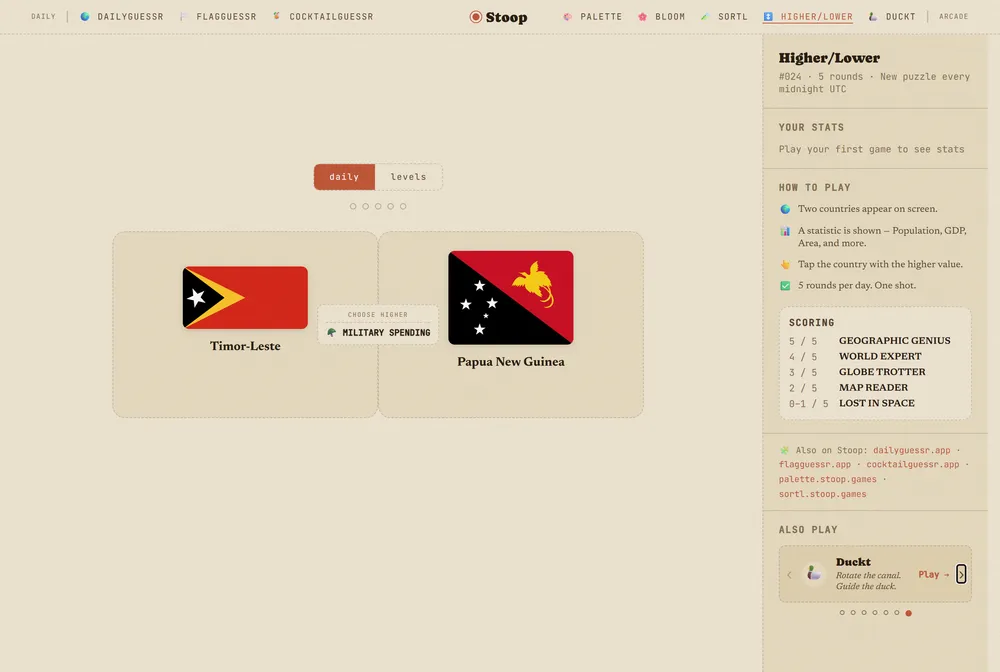
Task: Select second Also Play carousel dot
Action: 853,613
